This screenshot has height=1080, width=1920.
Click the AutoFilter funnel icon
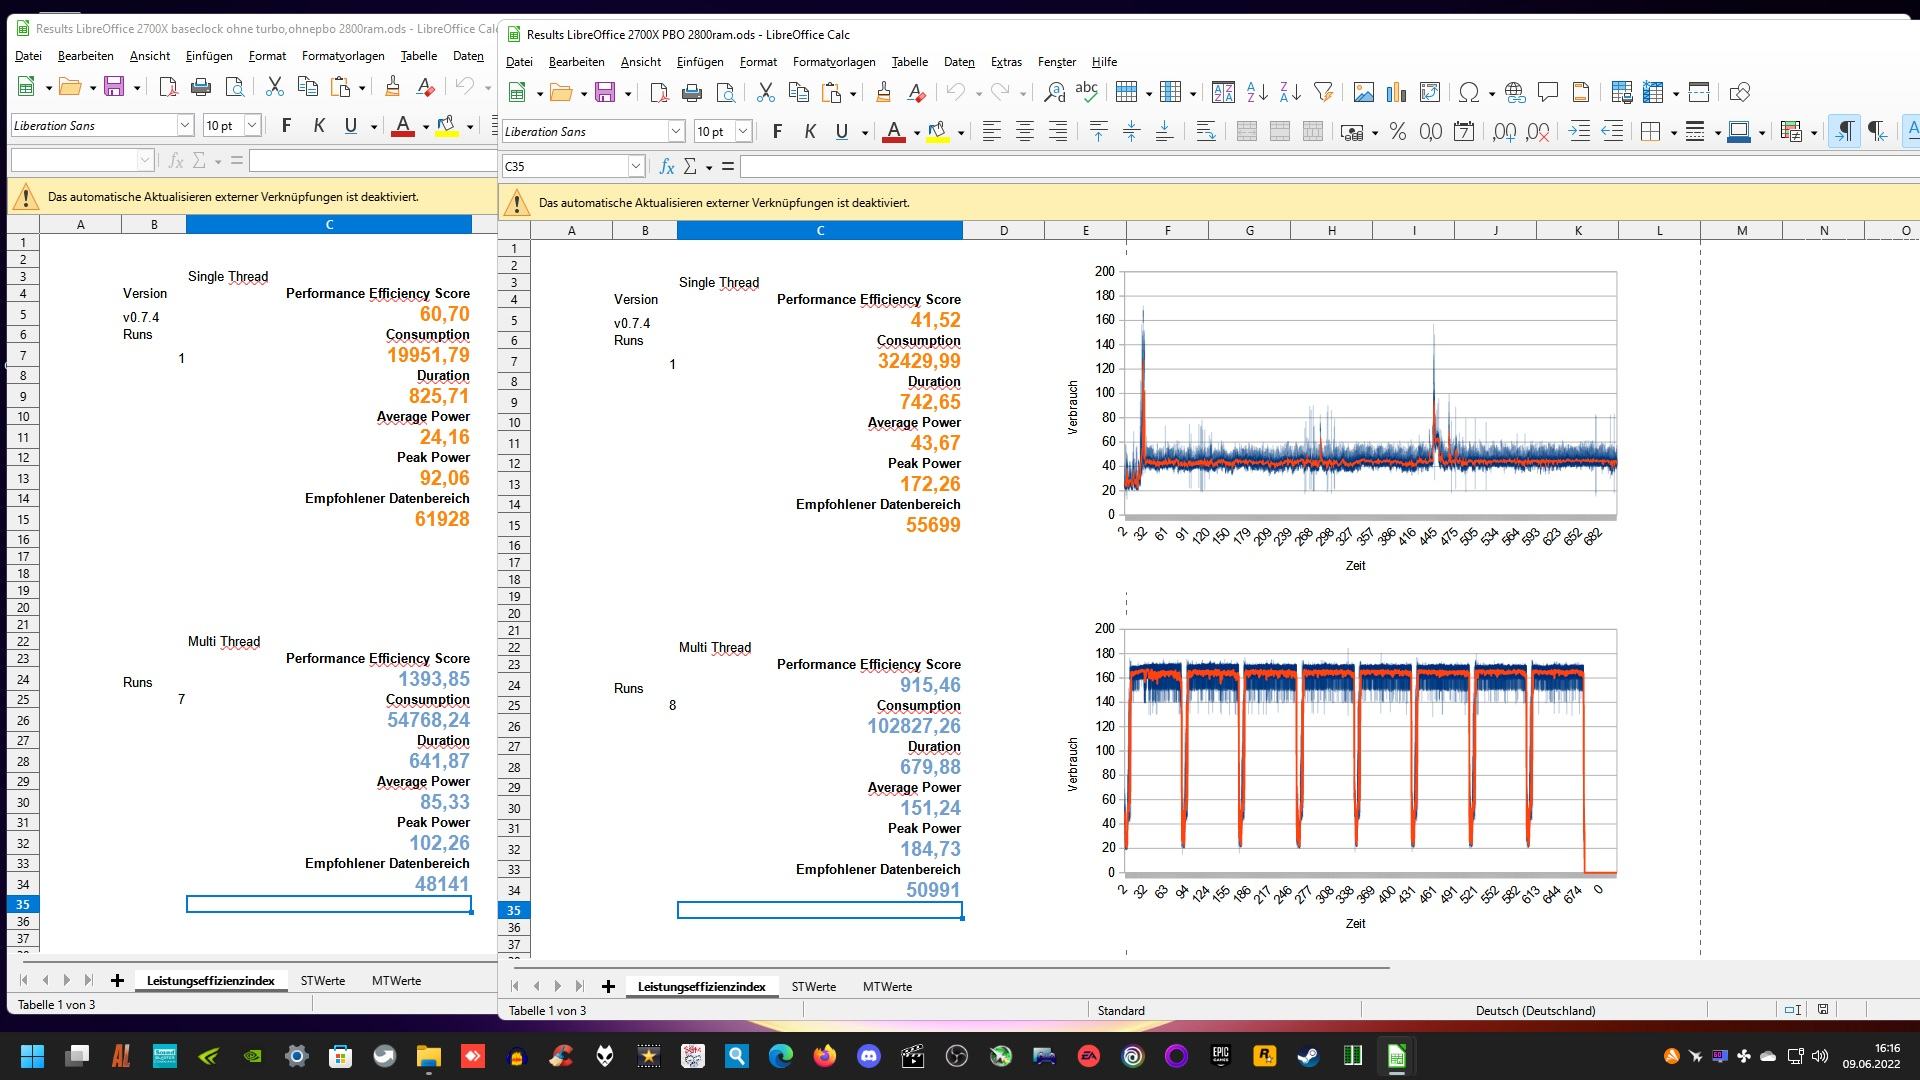[1323, 93]
